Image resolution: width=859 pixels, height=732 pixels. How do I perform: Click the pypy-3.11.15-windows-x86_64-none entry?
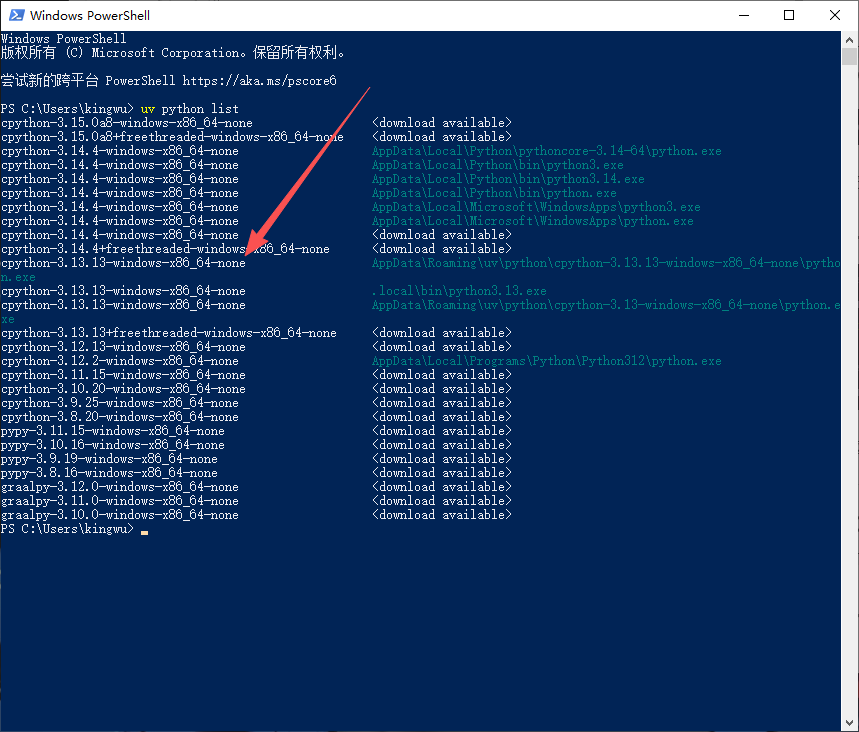[x=113, y=431]
